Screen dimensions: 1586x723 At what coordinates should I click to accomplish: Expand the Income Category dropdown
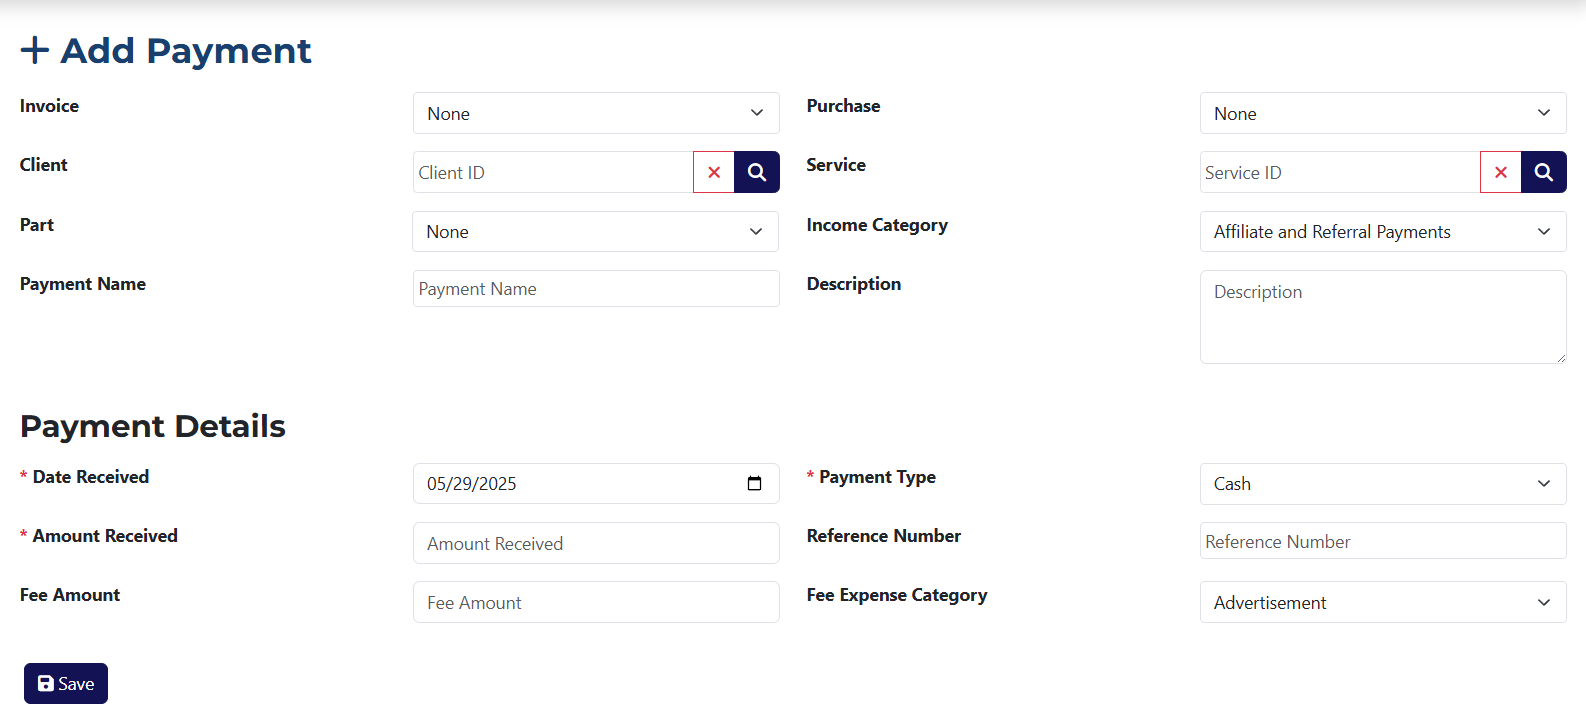[x=1383, y=231]
